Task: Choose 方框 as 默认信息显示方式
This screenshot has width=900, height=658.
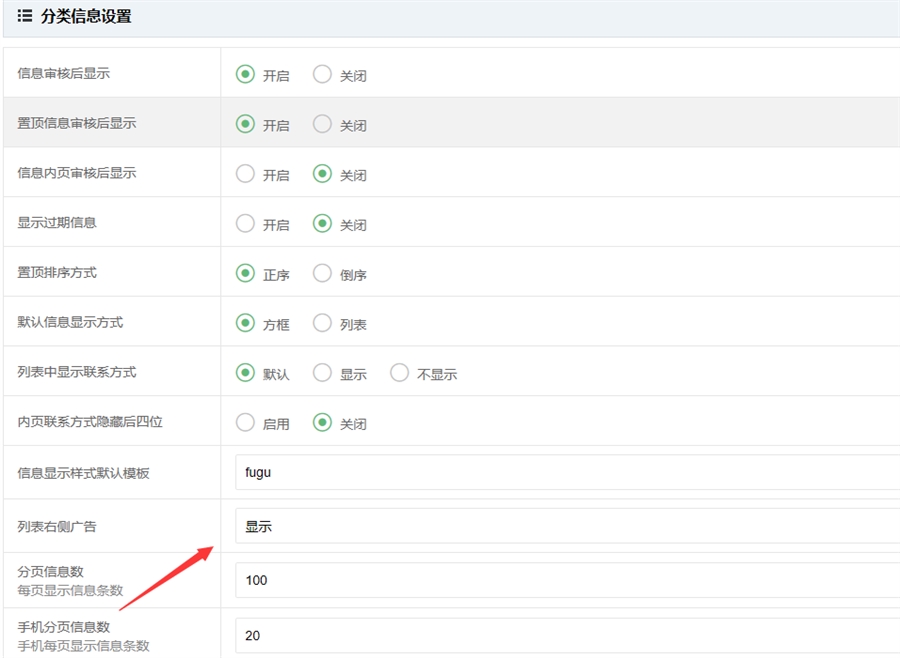Action: point(245,323)
